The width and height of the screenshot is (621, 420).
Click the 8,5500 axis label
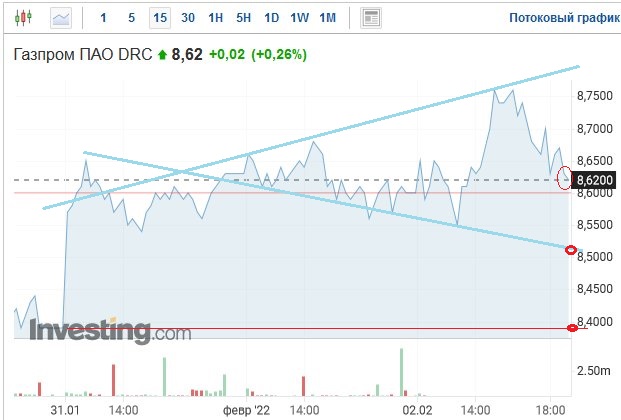tap(595, 225)
